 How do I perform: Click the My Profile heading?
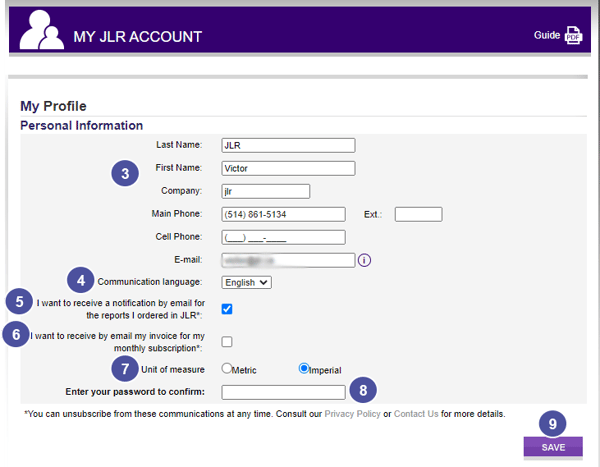pos(53,106)
